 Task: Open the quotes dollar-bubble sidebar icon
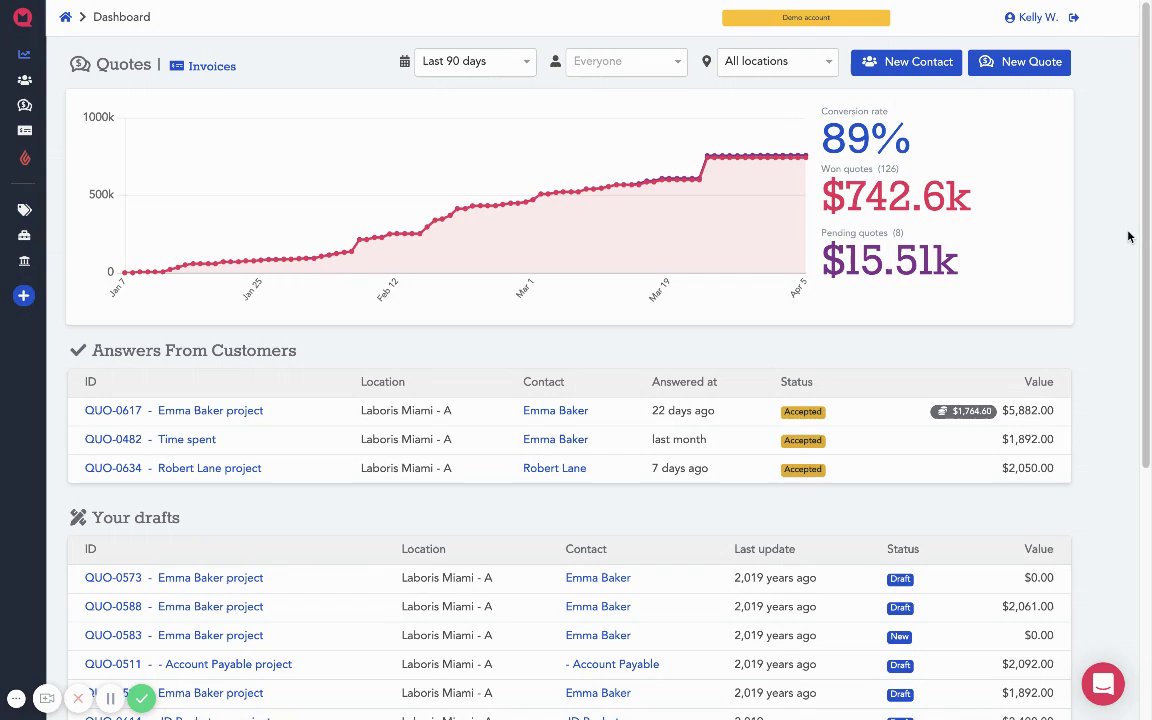24,105
